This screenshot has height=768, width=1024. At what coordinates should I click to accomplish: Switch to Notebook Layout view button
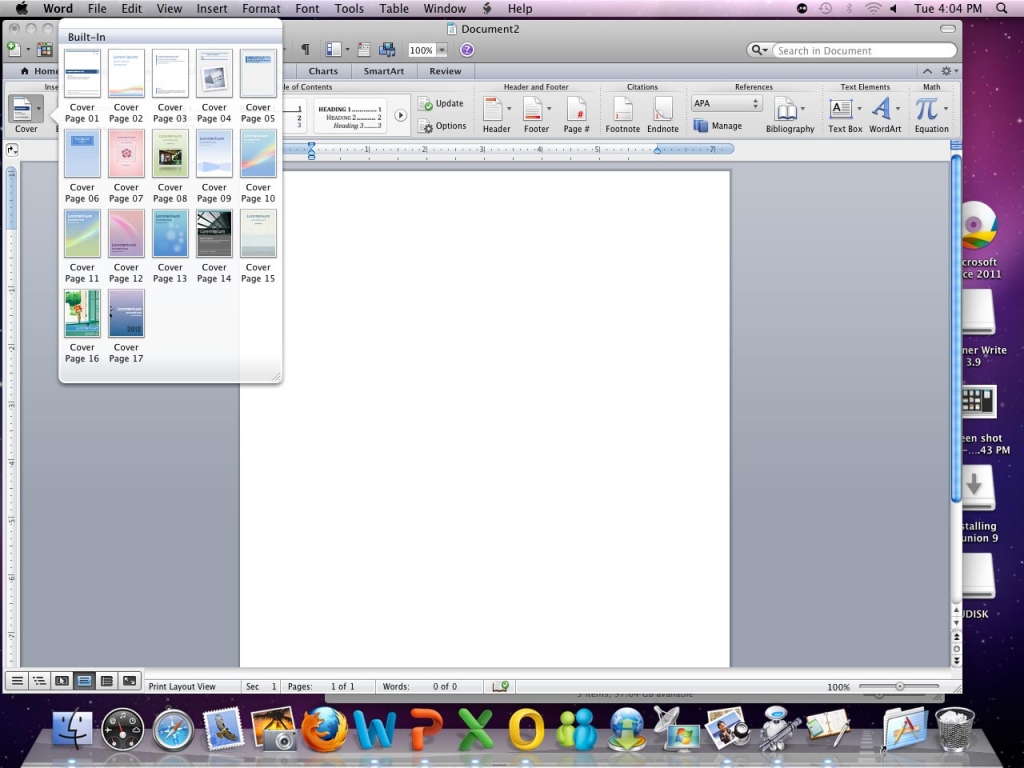click(106, 681)
